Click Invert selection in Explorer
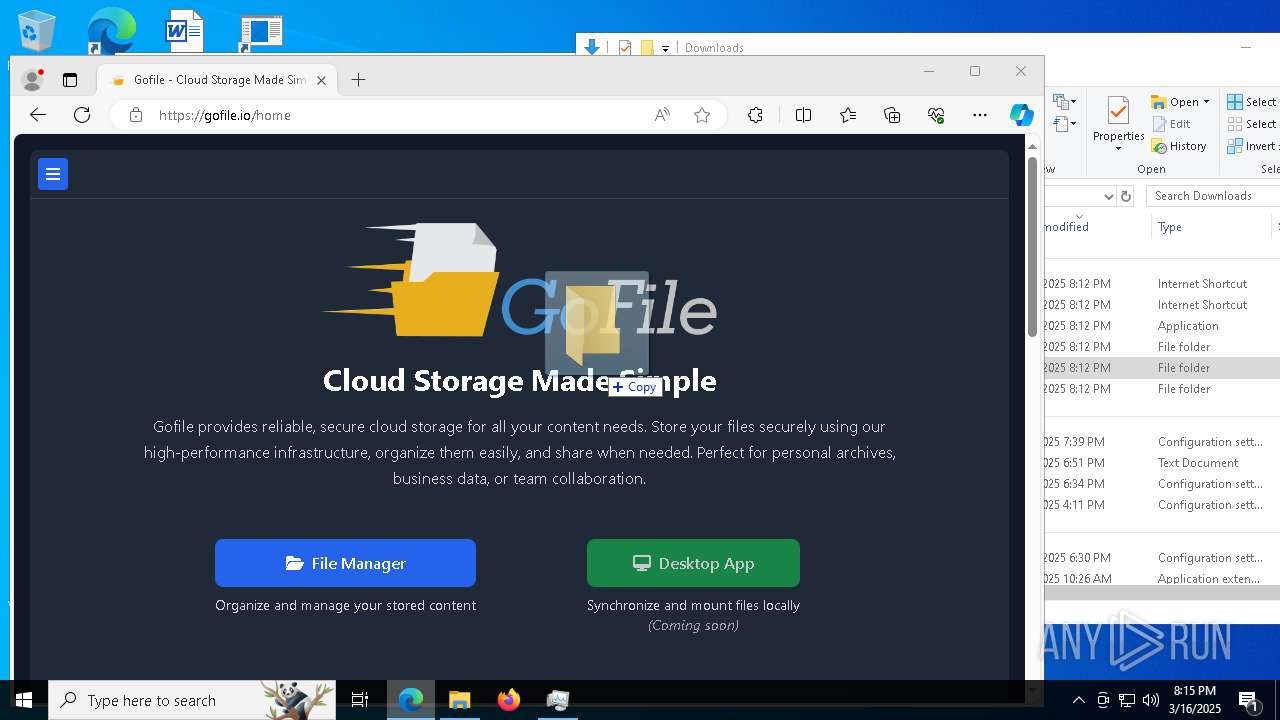This screenshot has width=1280, height=720. (1254, 146)
